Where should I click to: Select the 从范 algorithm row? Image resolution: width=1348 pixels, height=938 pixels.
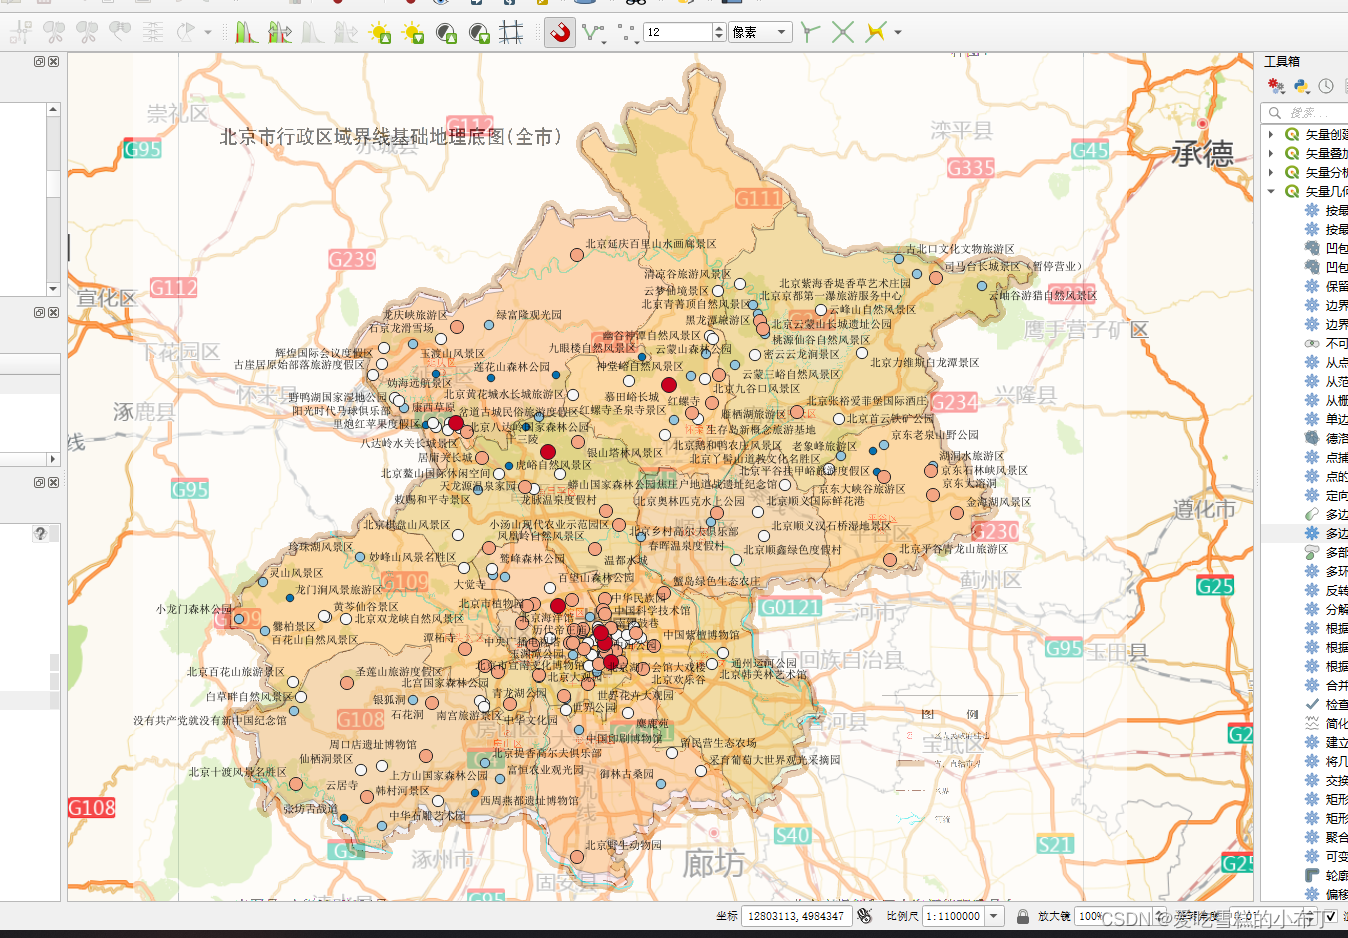tap(1304, 381)
